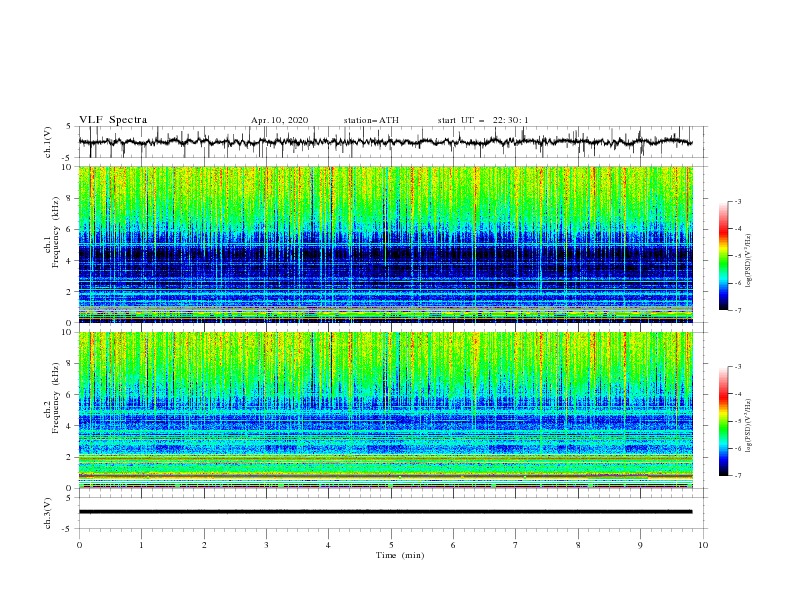The width and height of the screenshot is (792, 612).
Task: Click the time axis tick label "7"
Action: (516, 545)
